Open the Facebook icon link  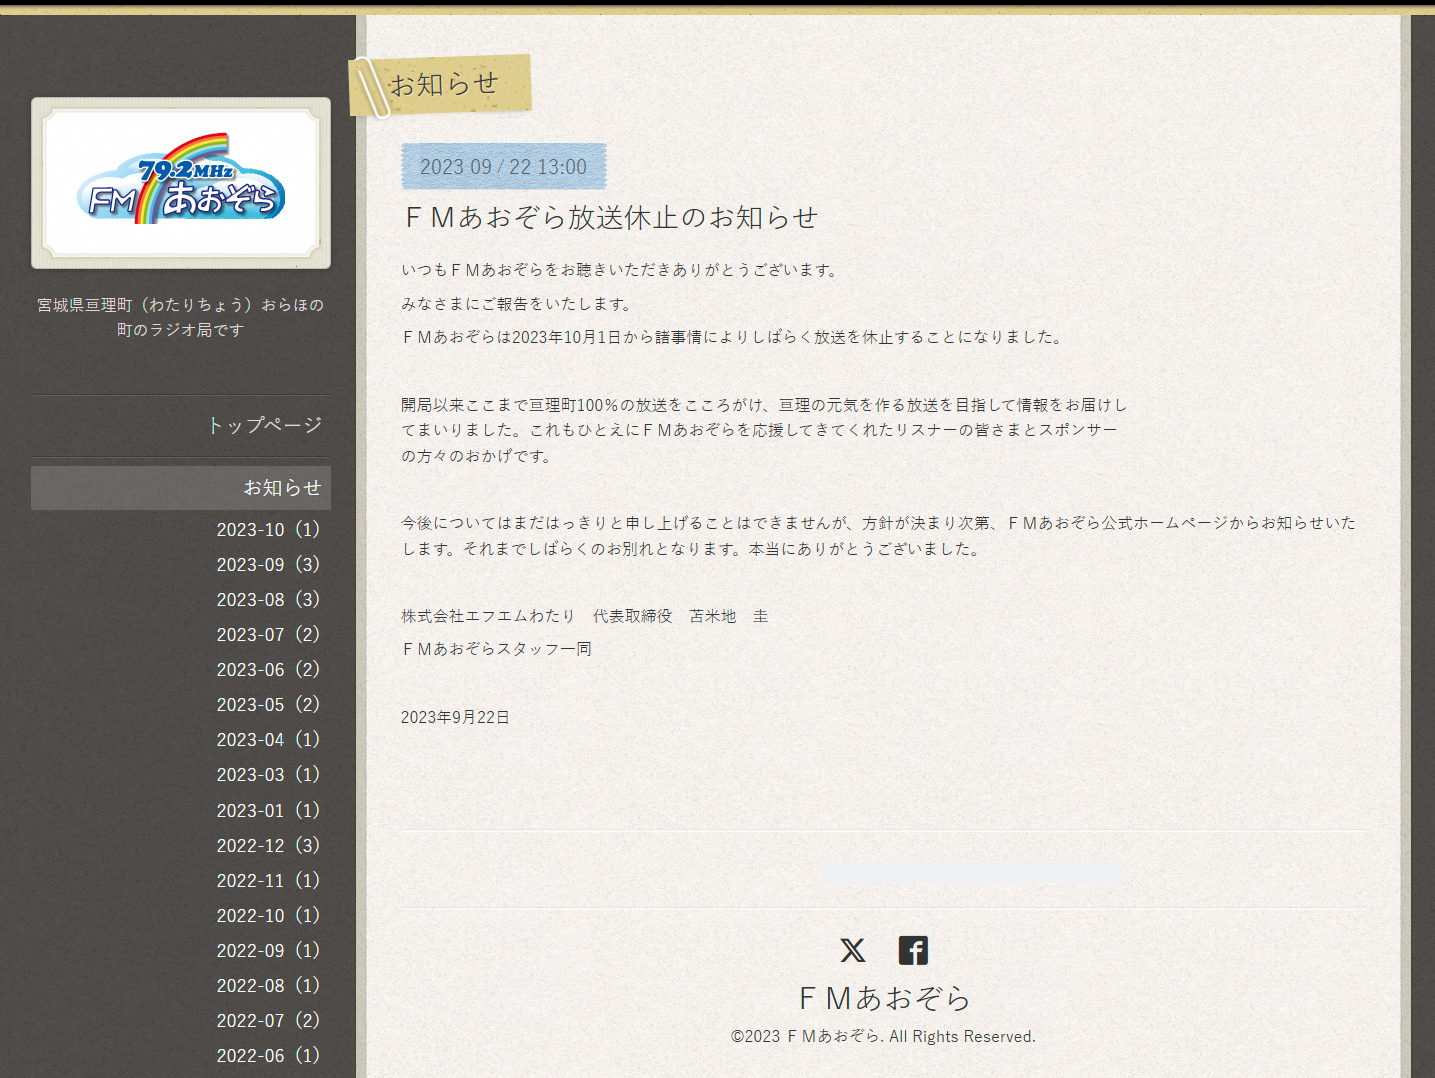pyautogui.click(x=912, y=950)
